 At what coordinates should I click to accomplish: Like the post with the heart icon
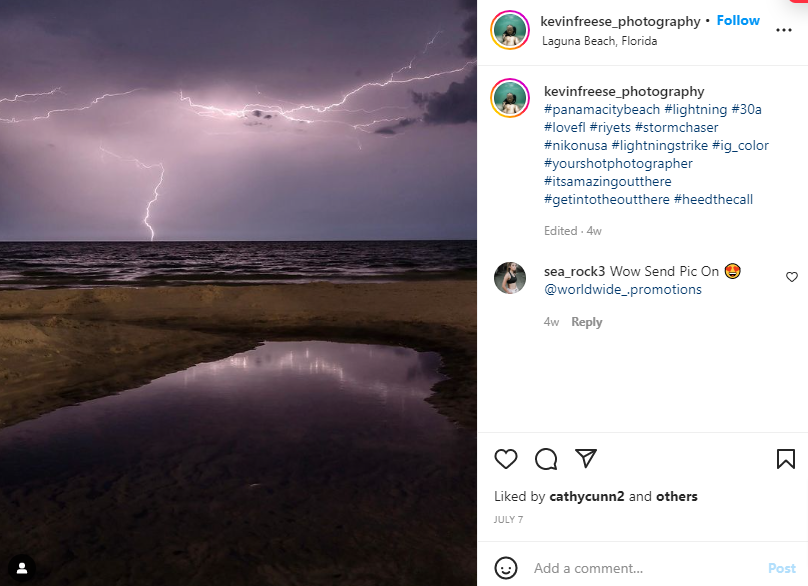506,459
